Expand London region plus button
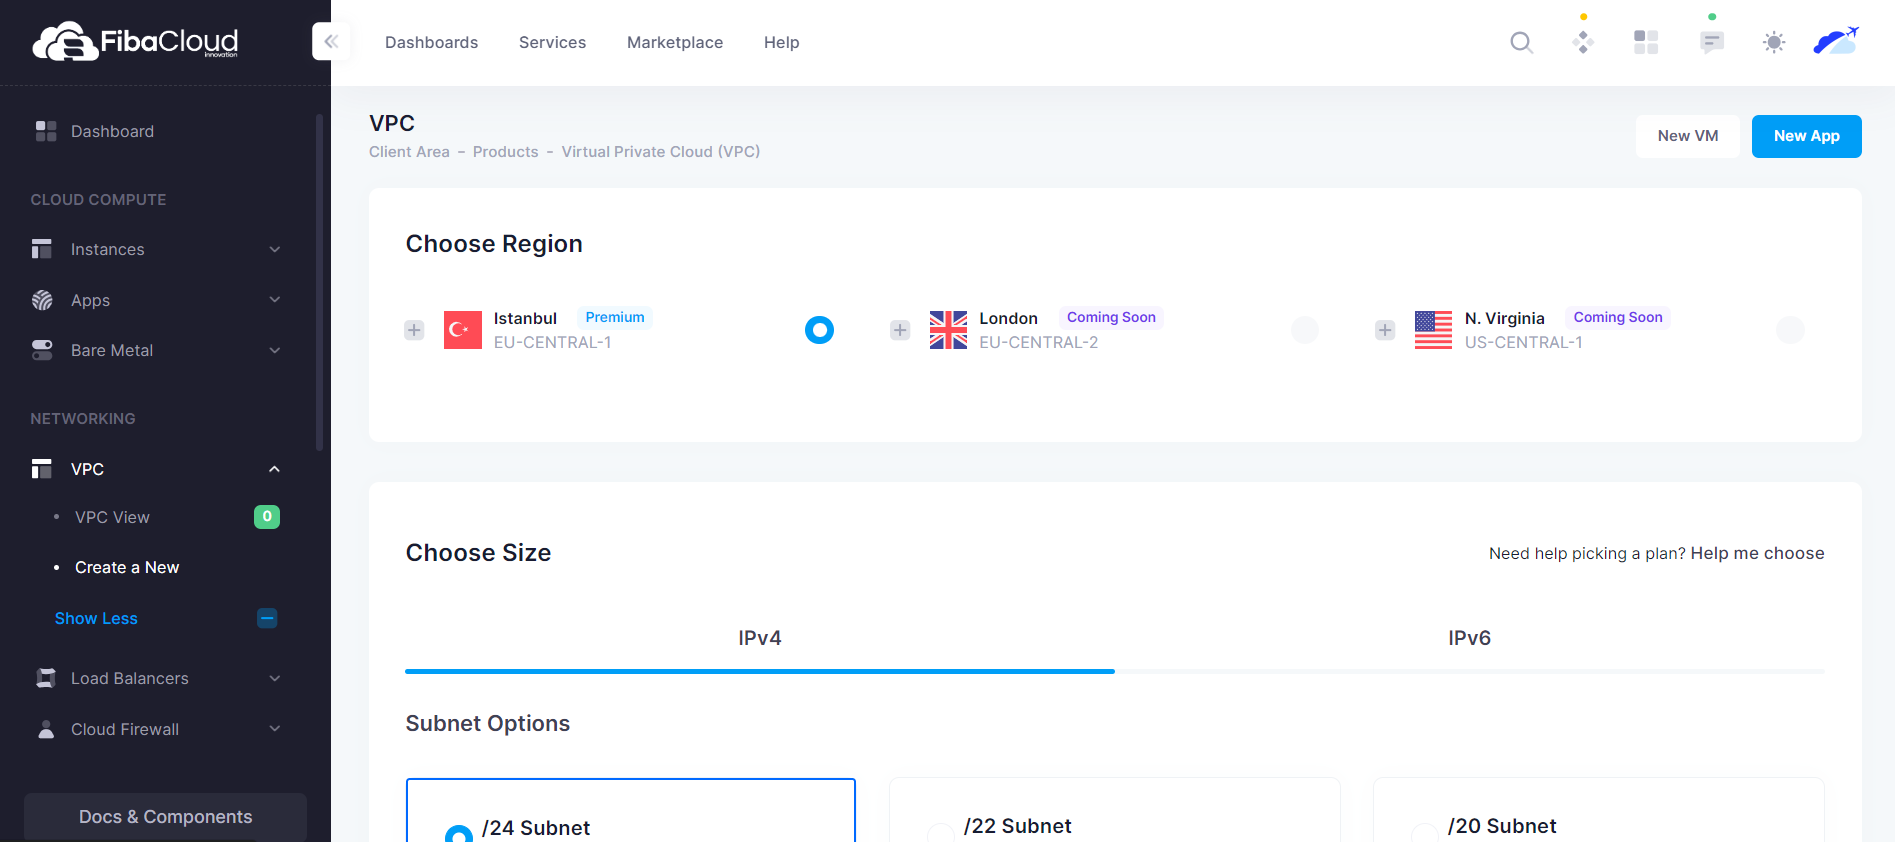 900,330
